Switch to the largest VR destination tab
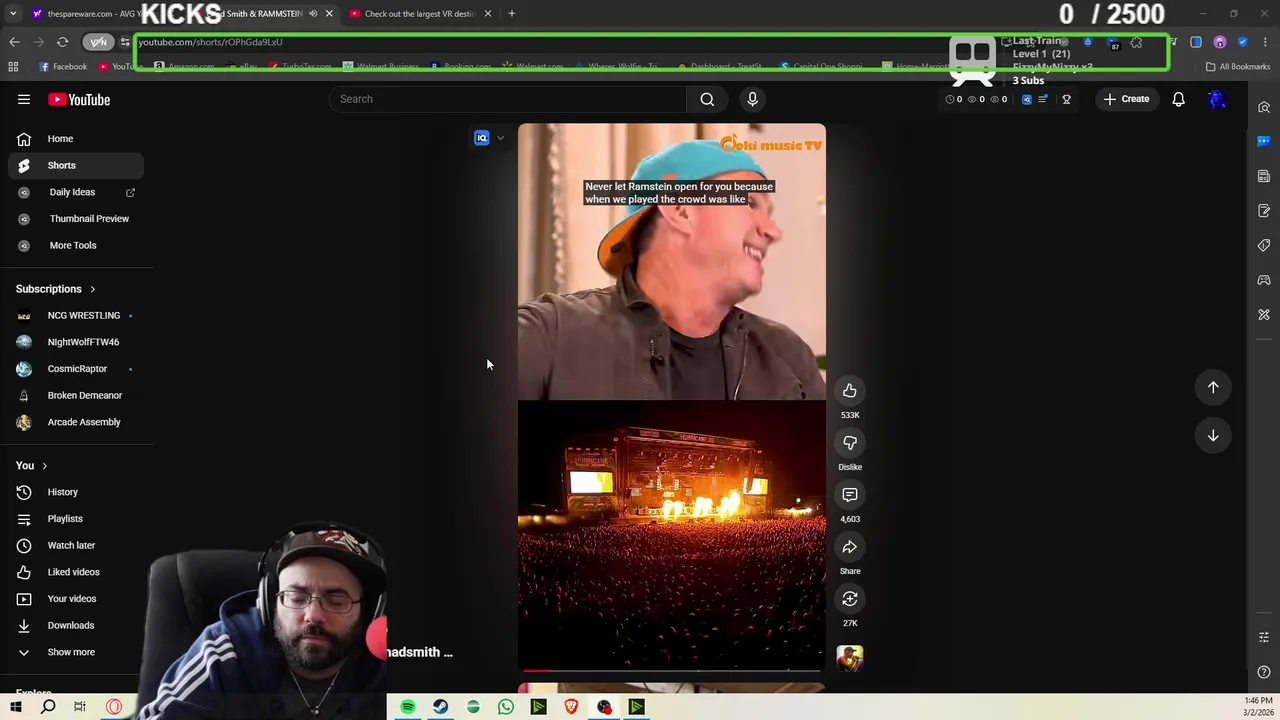The width and height of the screenshot is (1280, 720). [420, 14]
